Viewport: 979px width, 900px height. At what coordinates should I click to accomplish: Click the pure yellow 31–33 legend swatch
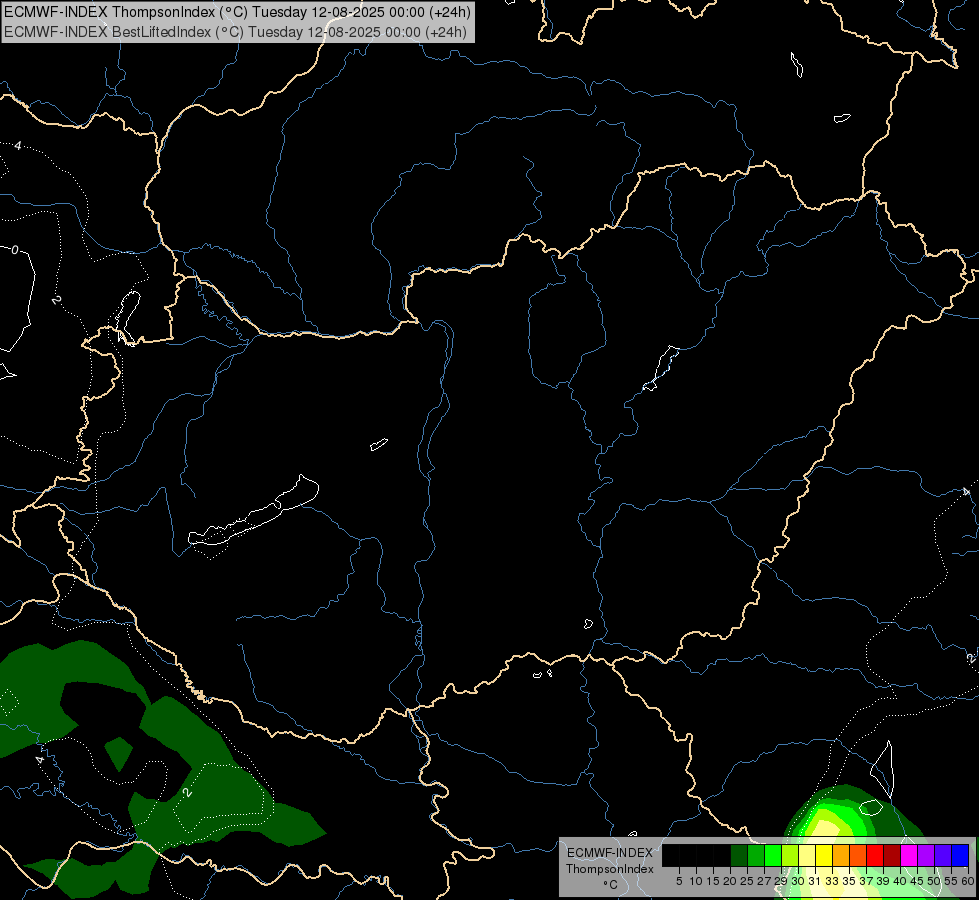(824, 855)
